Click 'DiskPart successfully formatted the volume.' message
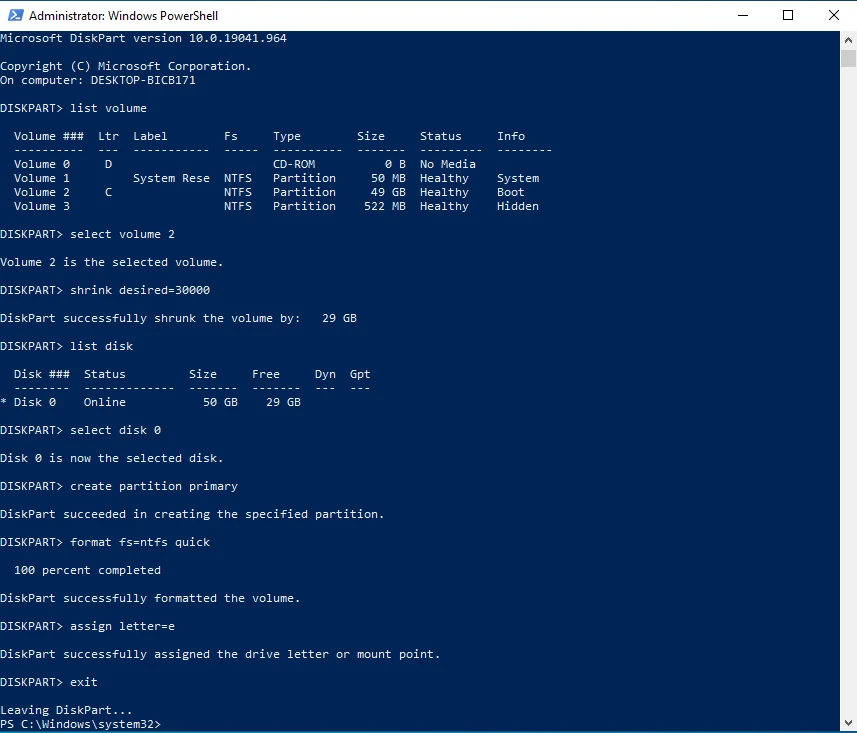This screenshot has height=733, width=857. pyautogui.click(x=150, y=599)
